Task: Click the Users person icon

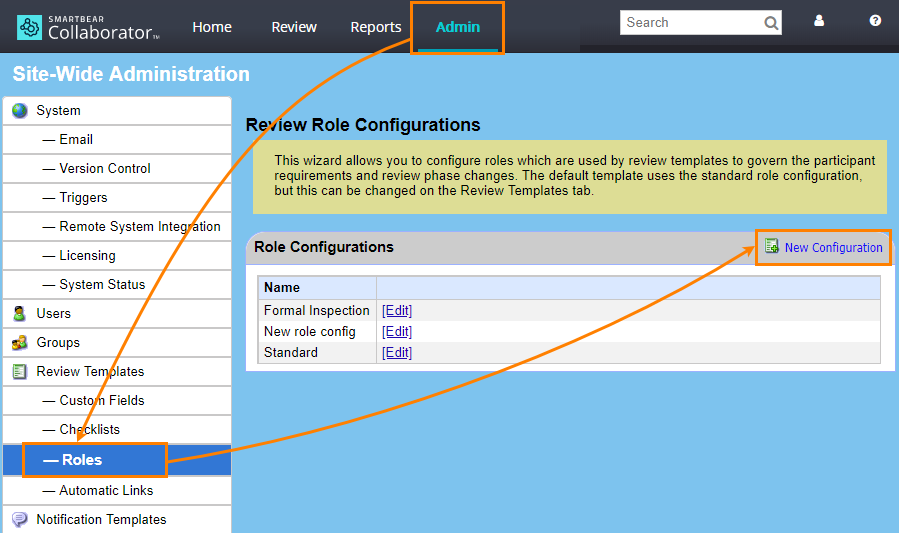Action: (20, 313)
